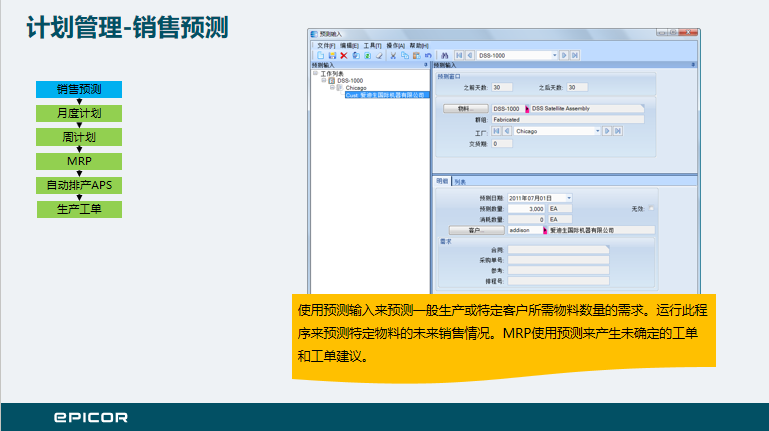This screenshot has width=769, height=431.
Task: Click first plant arrow beside Chicago
Action: click(x=496, y=131)
